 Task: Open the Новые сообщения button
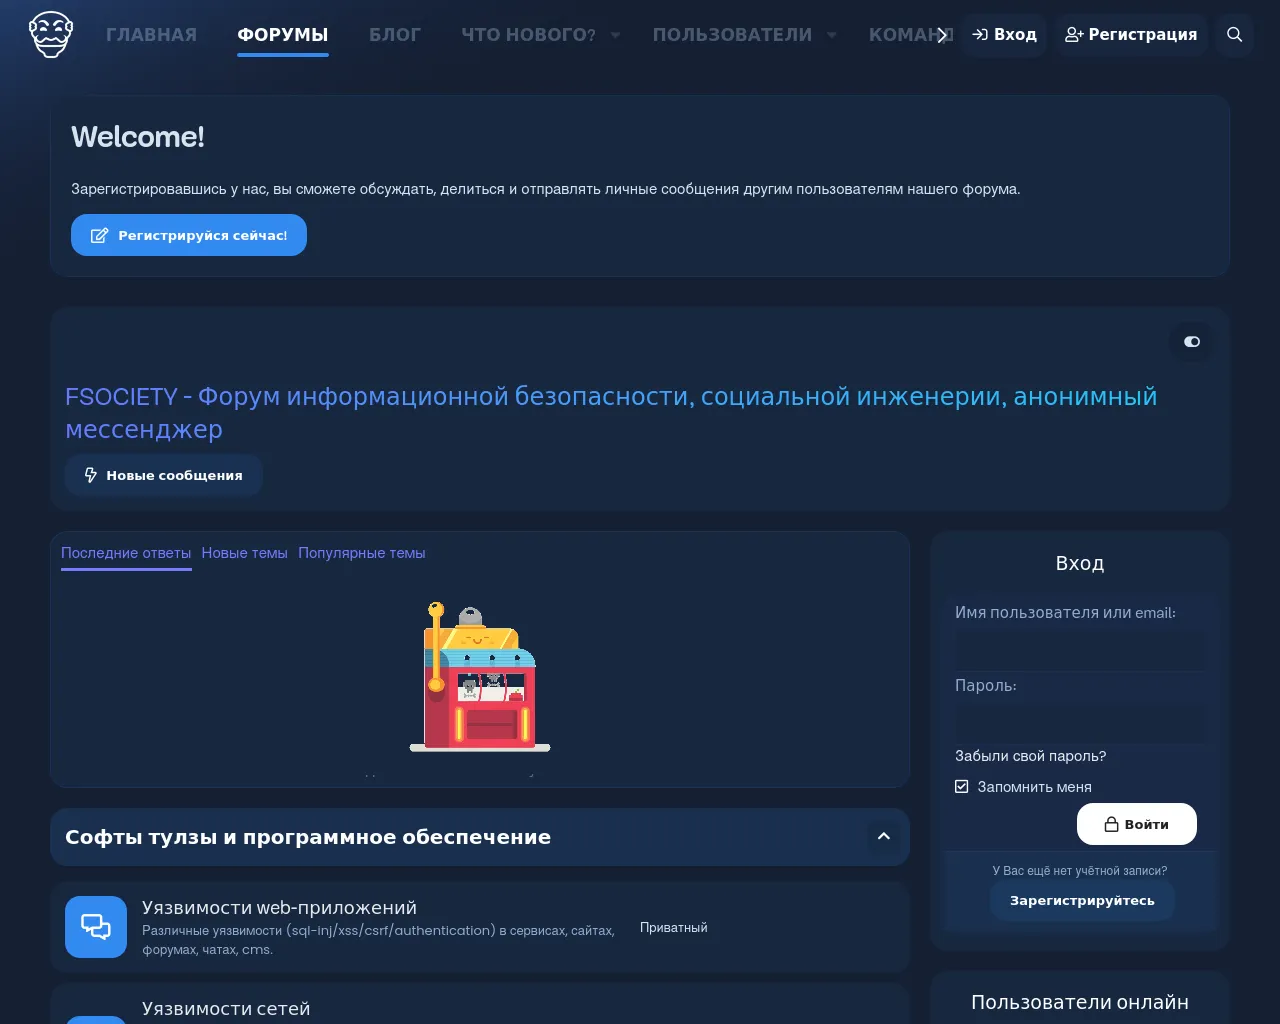164,475
